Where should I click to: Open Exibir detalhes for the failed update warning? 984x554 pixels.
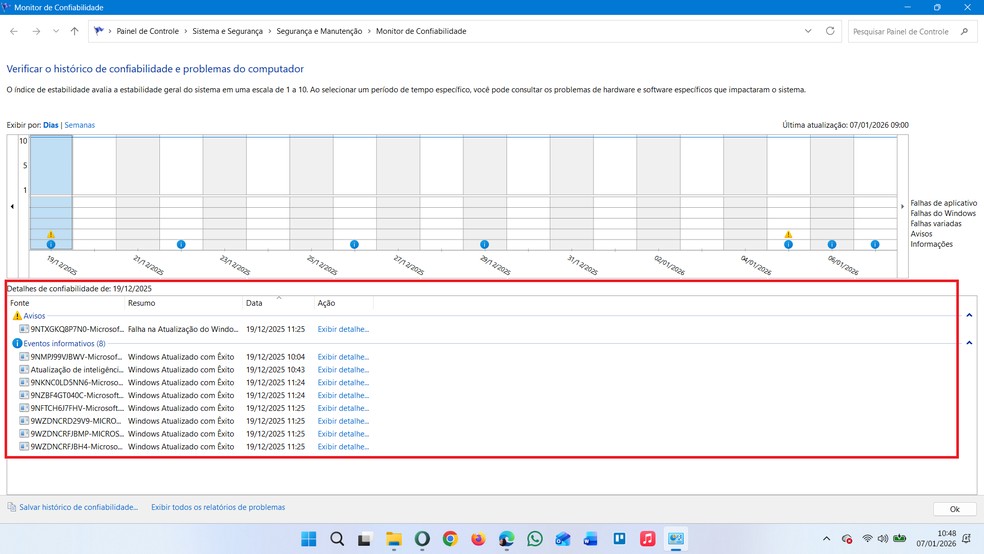[x=343, y=329]
